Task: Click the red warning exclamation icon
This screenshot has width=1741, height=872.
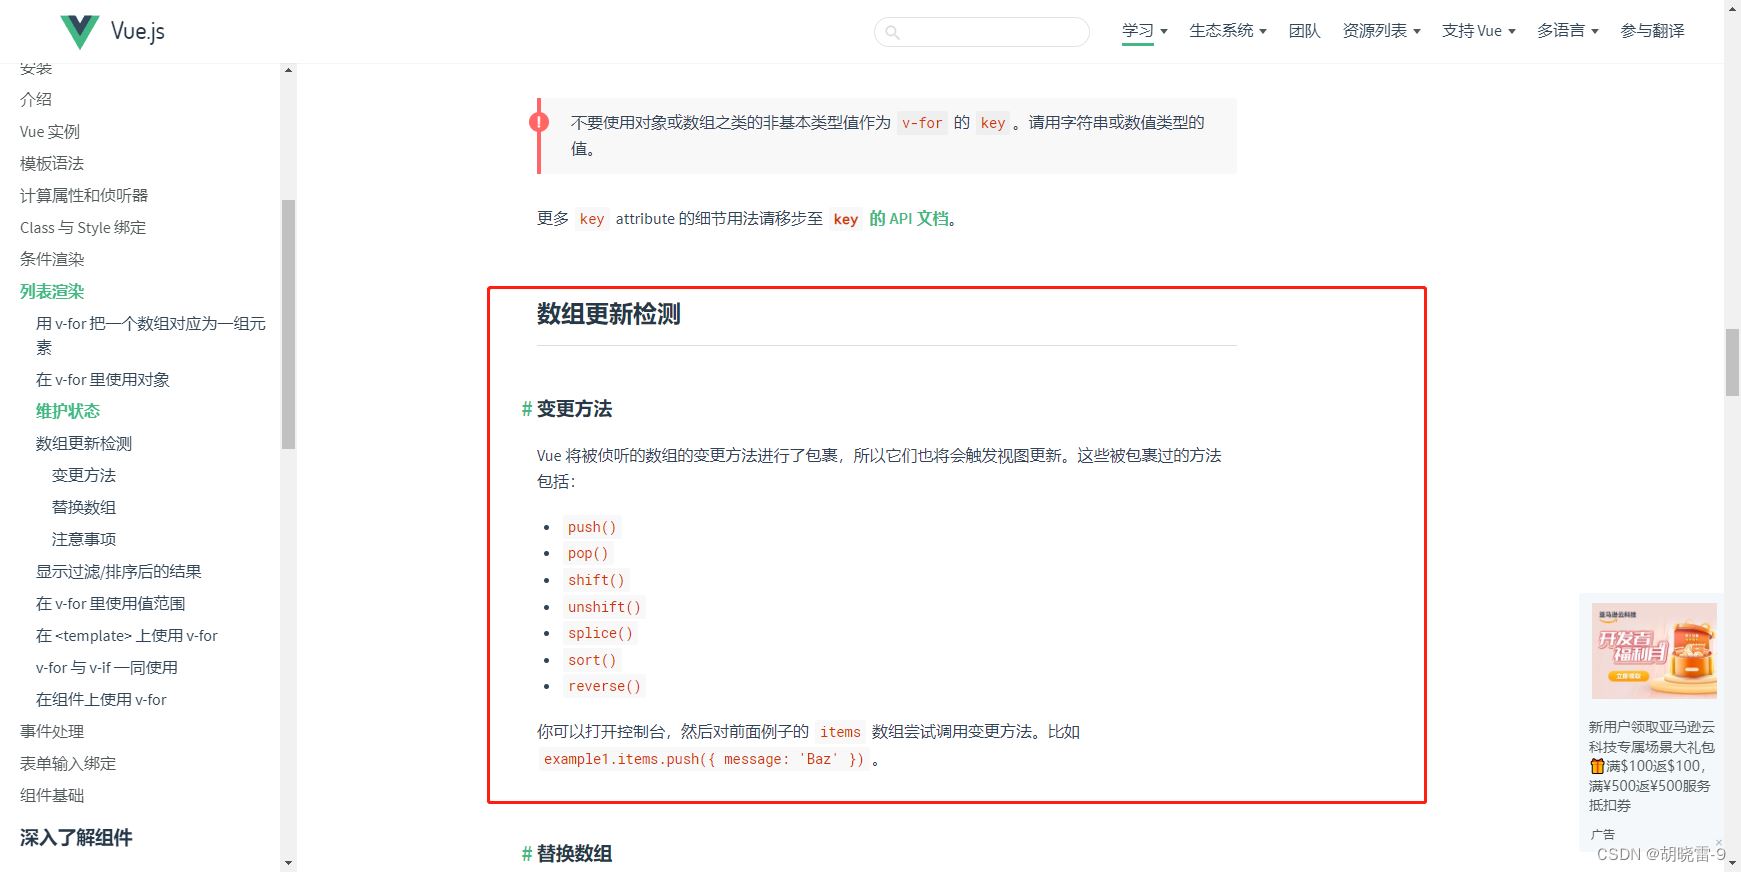Action: (539, 122)
